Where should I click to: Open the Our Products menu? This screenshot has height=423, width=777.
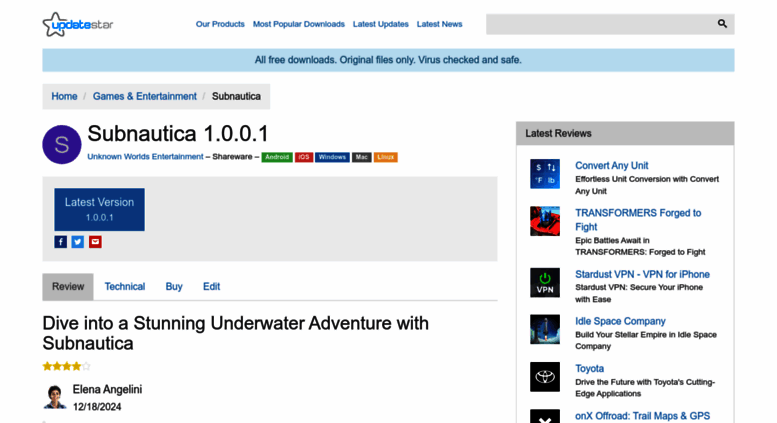click(x=220, y=24)
